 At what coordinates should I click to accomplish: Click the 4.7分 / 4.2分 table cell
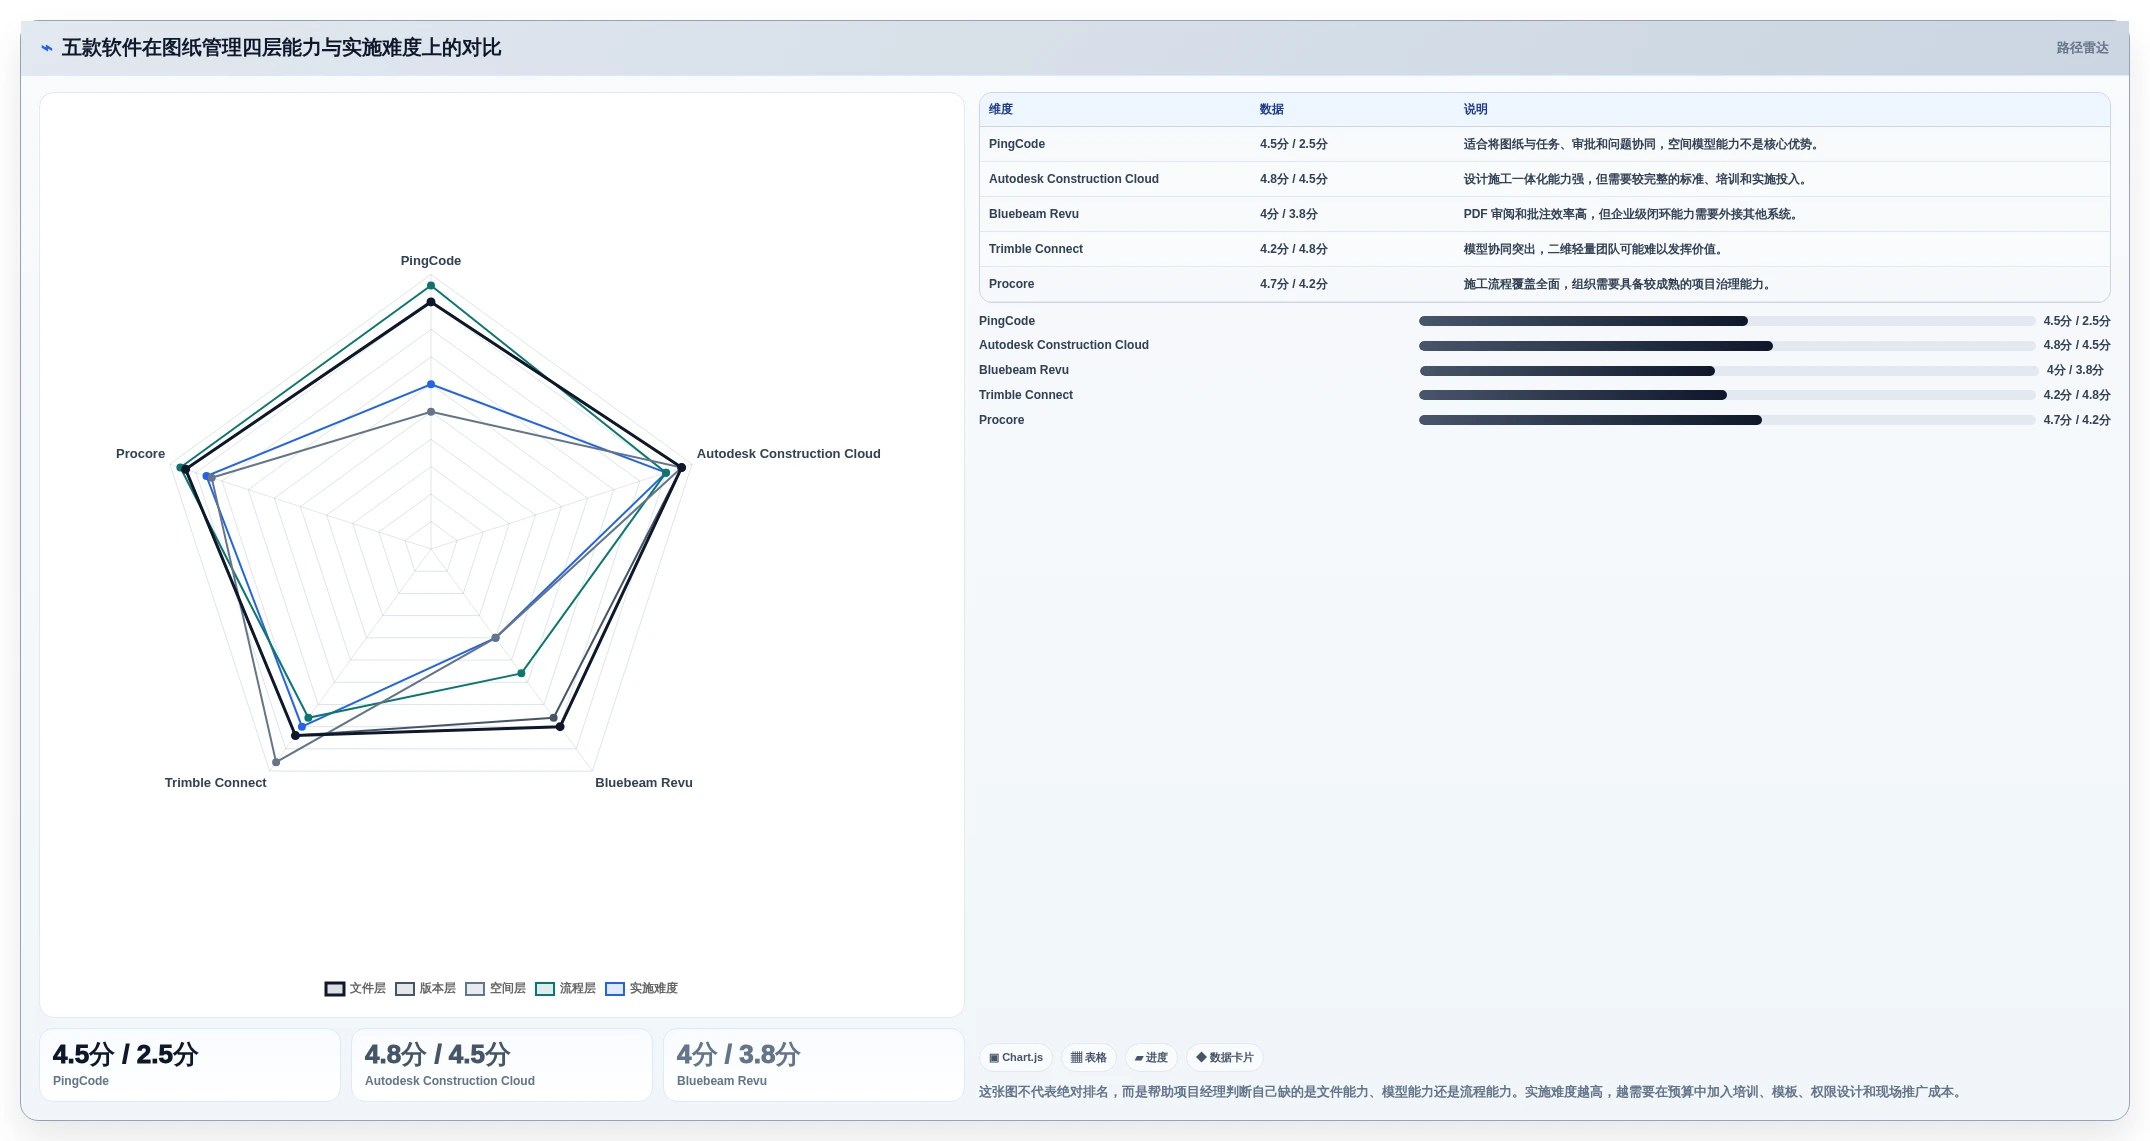click(x=1293, y=284)
